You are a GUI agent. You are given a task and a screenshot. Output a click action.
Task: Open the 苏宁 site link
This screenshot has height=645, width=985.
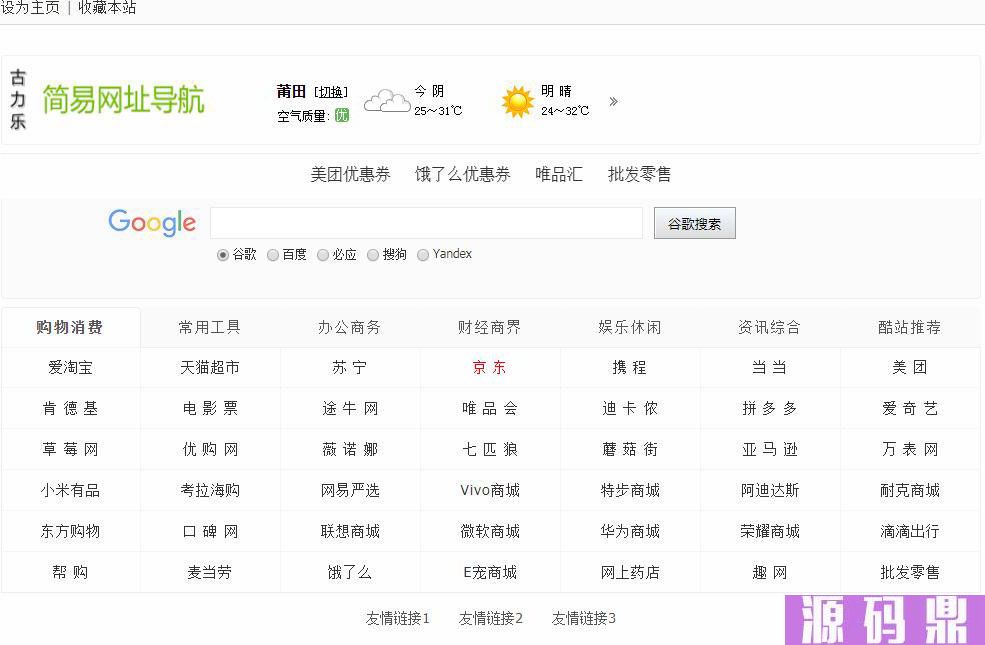click(x=350, y=367)
